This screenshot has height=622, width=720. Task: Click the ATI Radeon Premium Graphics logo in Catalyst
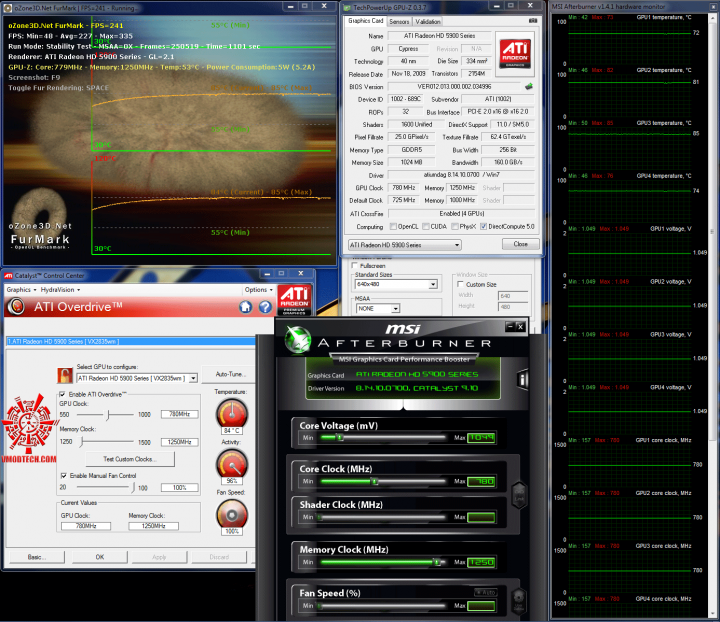(294, 299)
